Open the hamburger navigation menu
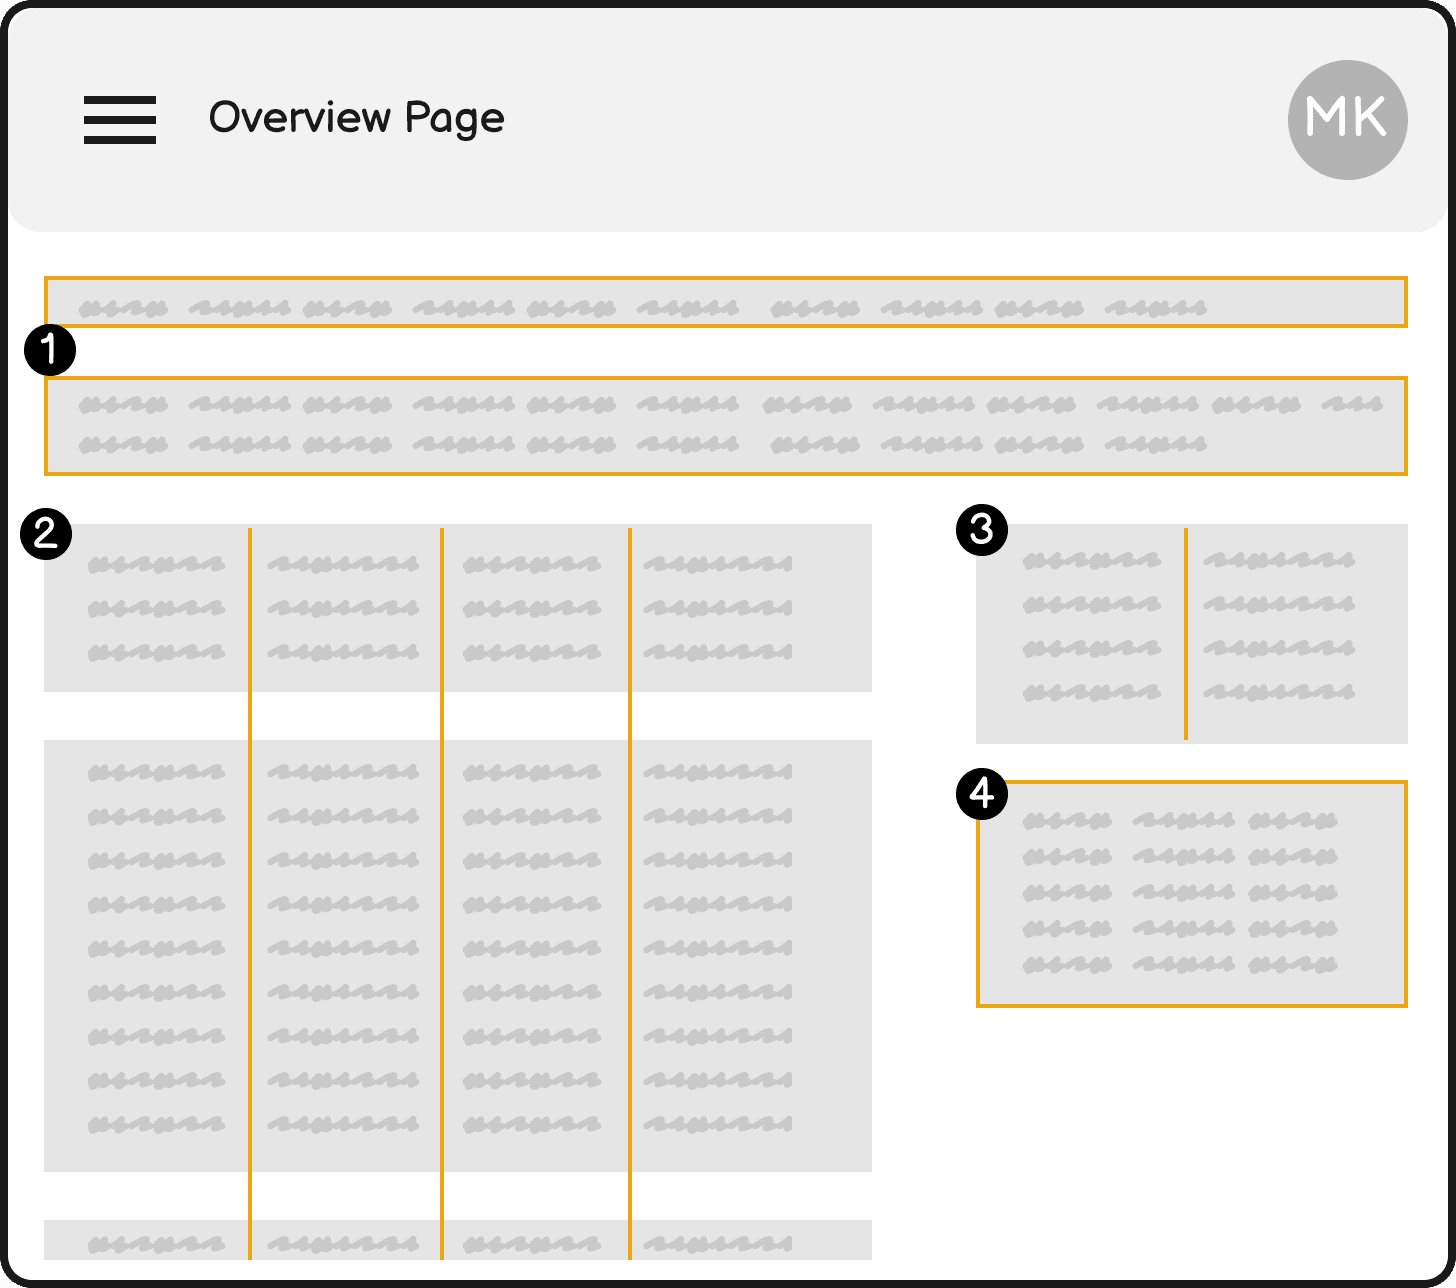Screen dimensions: 1456x1288 120,120
